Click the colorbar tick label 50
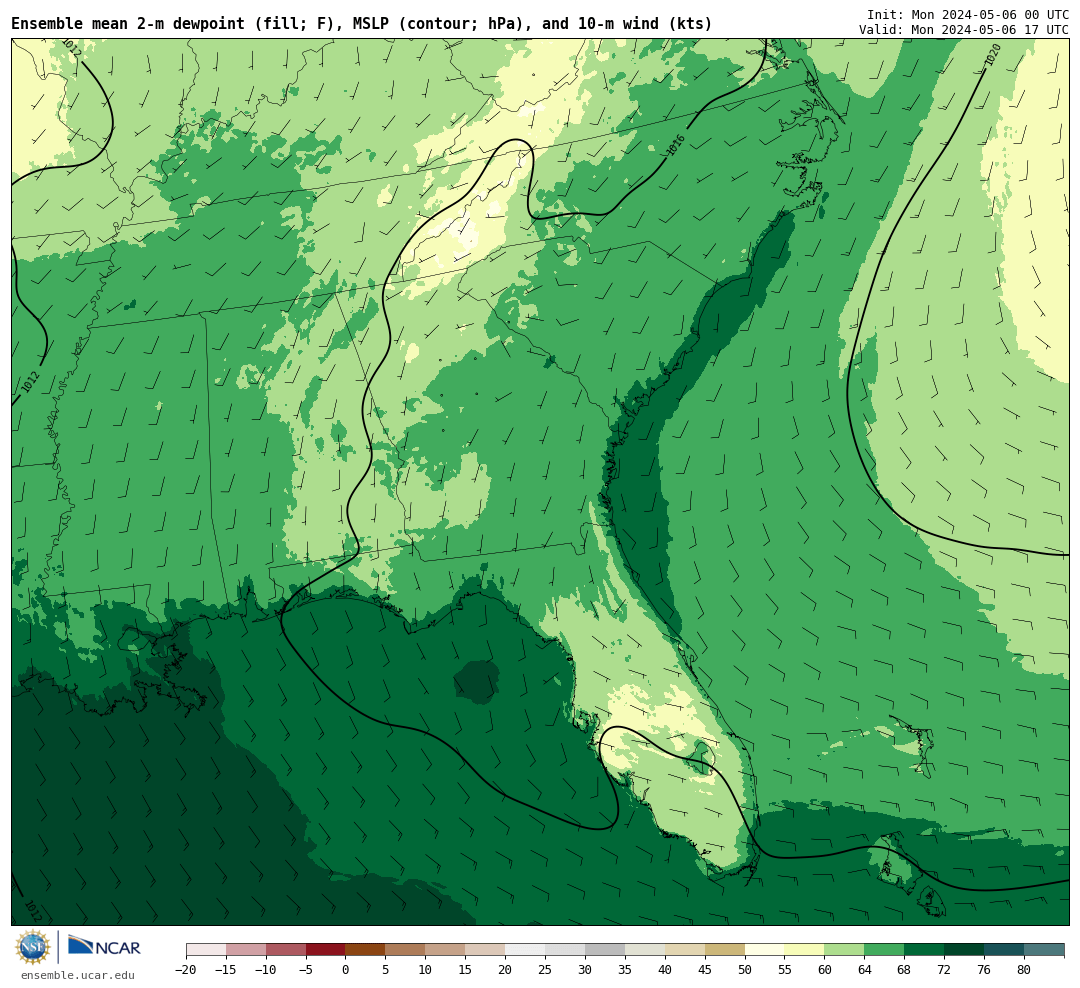Image resolution: width=1080 pixels, height=988 pixels. tap(745, 970)
